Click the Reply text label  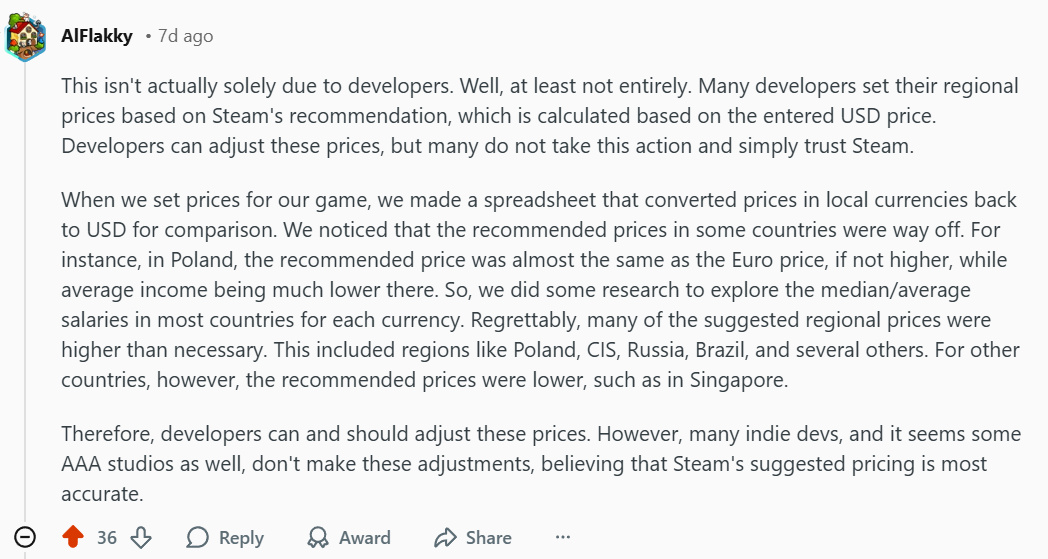[241, 538]
